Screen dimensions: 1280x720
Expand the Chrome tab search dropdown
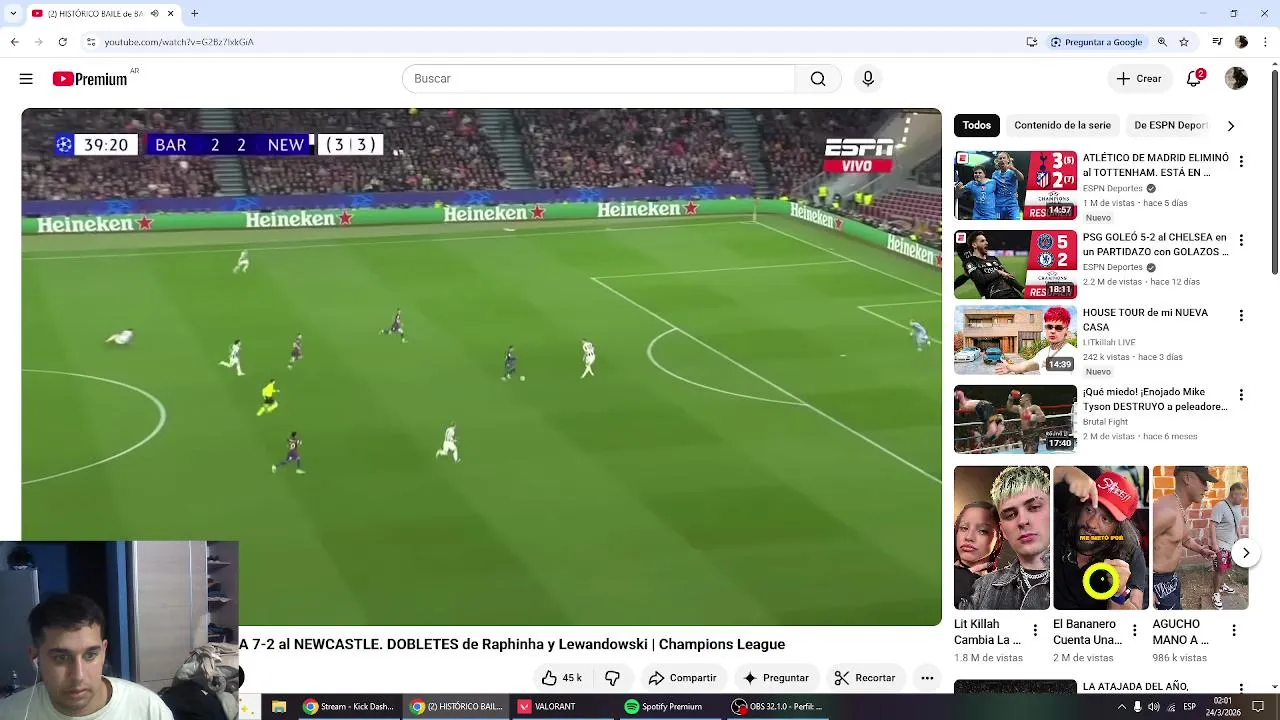pos(13,14)
